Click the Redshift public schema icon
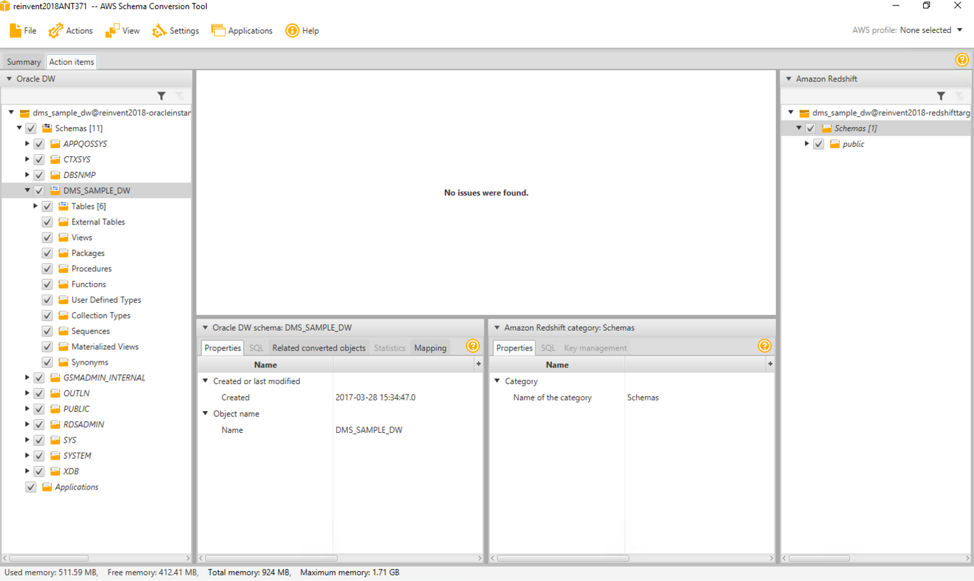Image resolution: width=974 pixels, height=581 pixels. coord(834,144)
